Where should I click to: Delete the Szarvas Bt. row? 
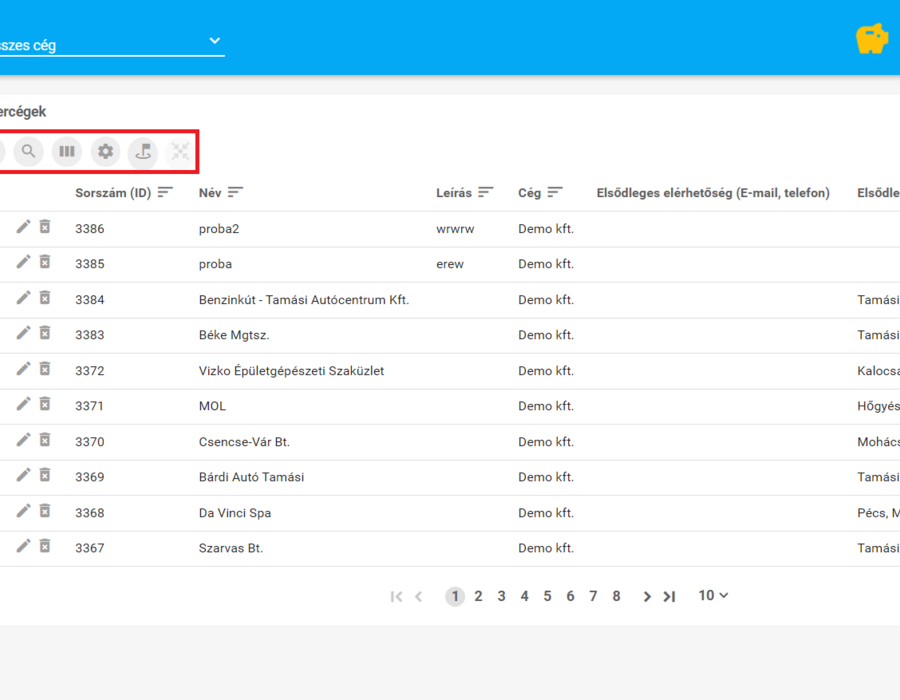point(45,546)
